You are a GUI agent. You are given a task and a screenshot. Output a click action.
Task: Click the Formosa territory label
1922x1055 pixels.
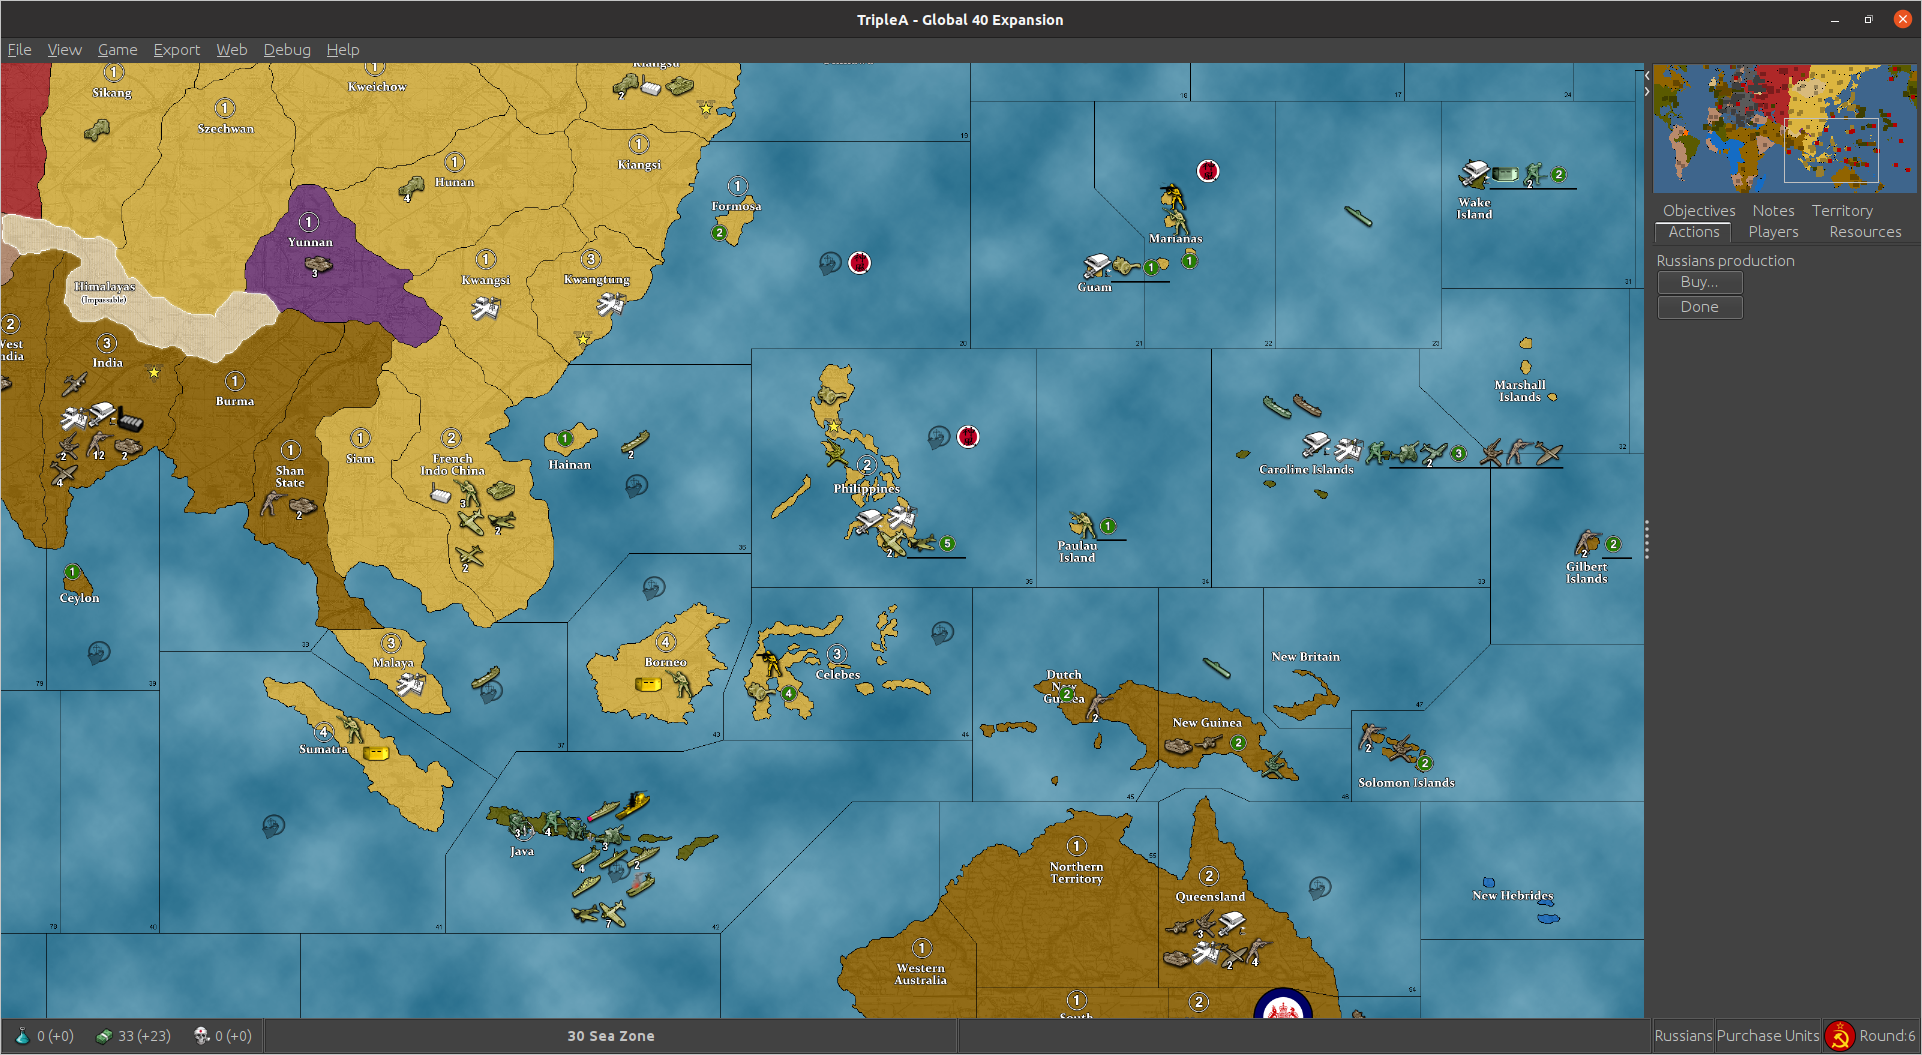[x=736, y=206]
